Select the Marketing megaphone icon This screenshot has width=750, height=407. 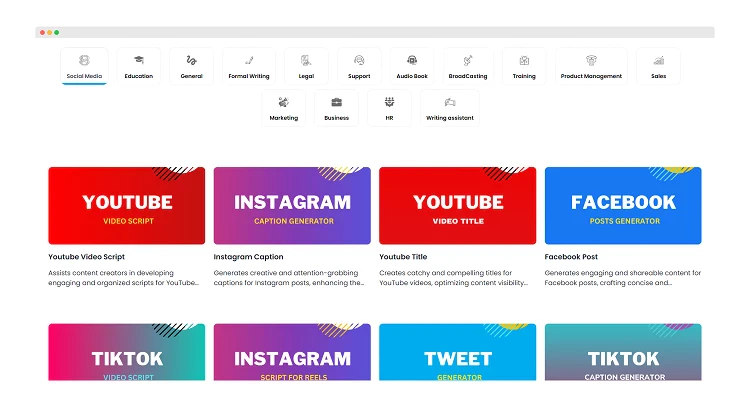[284, 102]
